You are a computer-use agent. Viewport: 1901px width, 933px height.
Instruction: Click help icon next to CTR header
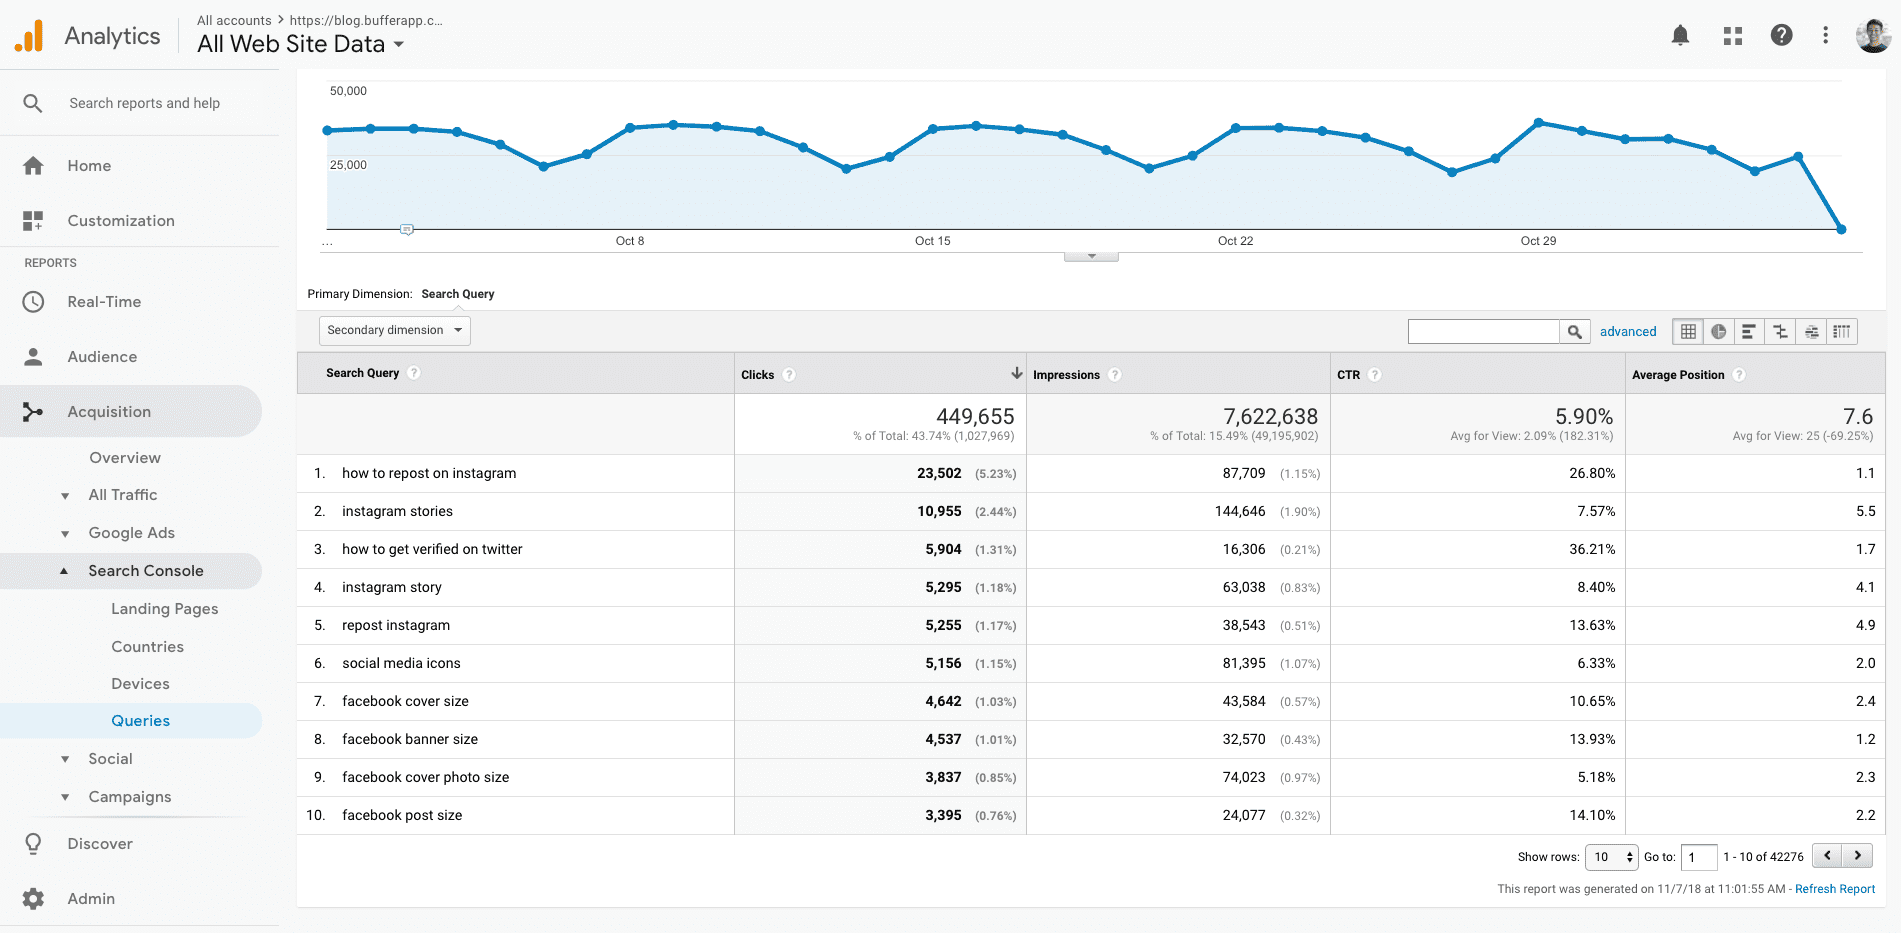pos(1375,375)
